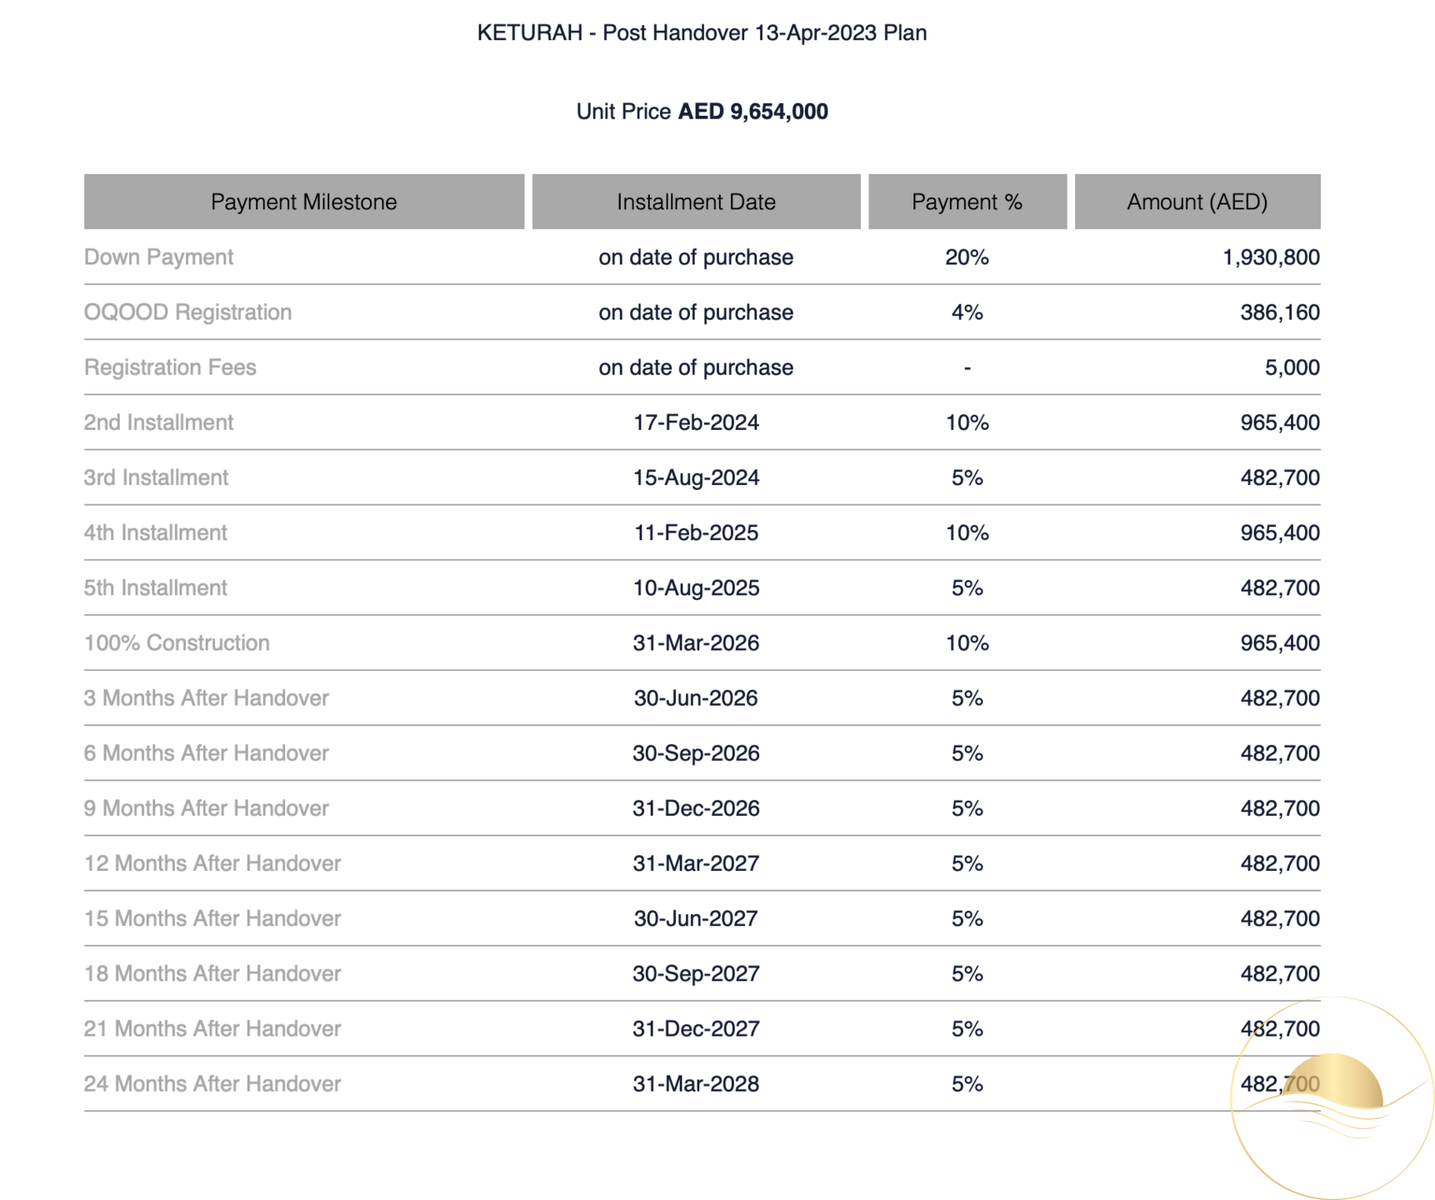Click the 3 Months After Handover label
Viewport: 1435px width, 1200px height.
pyautogui.click(x=206, y=697)
